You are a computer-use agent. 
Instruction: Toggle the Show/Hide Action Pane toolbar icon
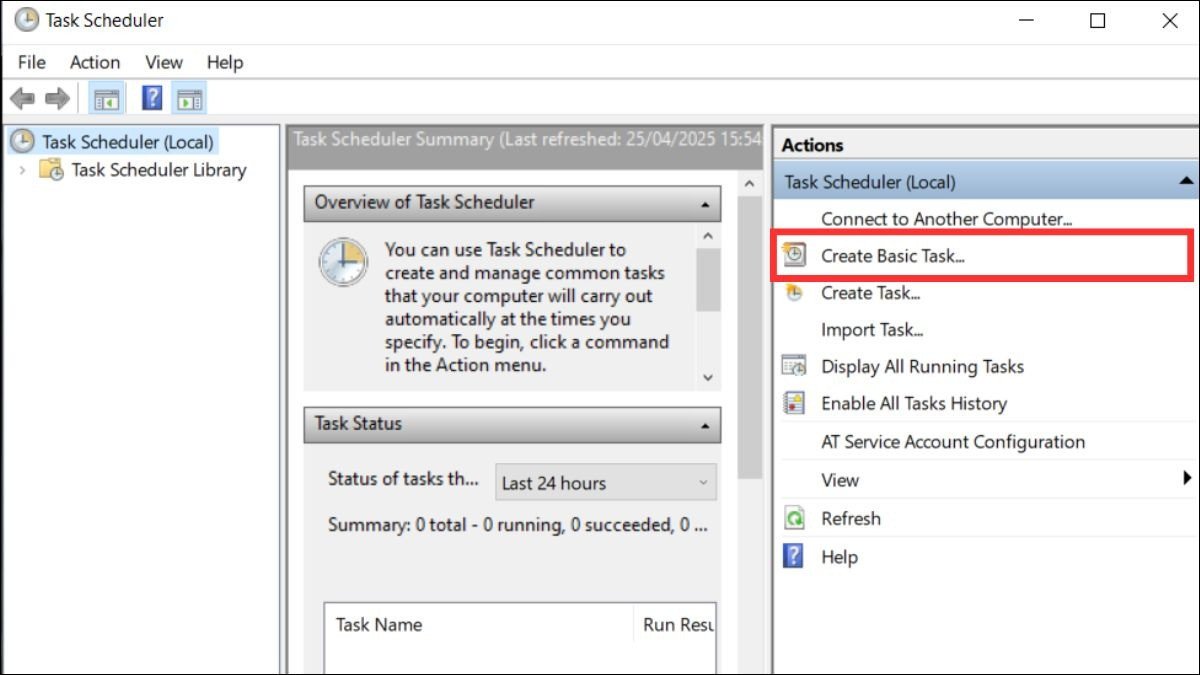click(189, 98)
